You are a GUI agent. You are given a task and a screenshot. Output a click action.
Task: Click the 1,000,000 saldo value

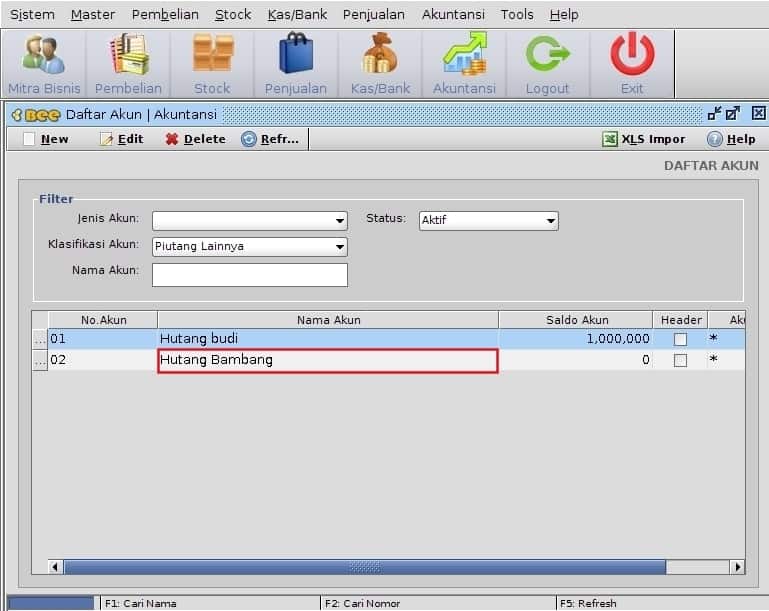tap(618, 338)
